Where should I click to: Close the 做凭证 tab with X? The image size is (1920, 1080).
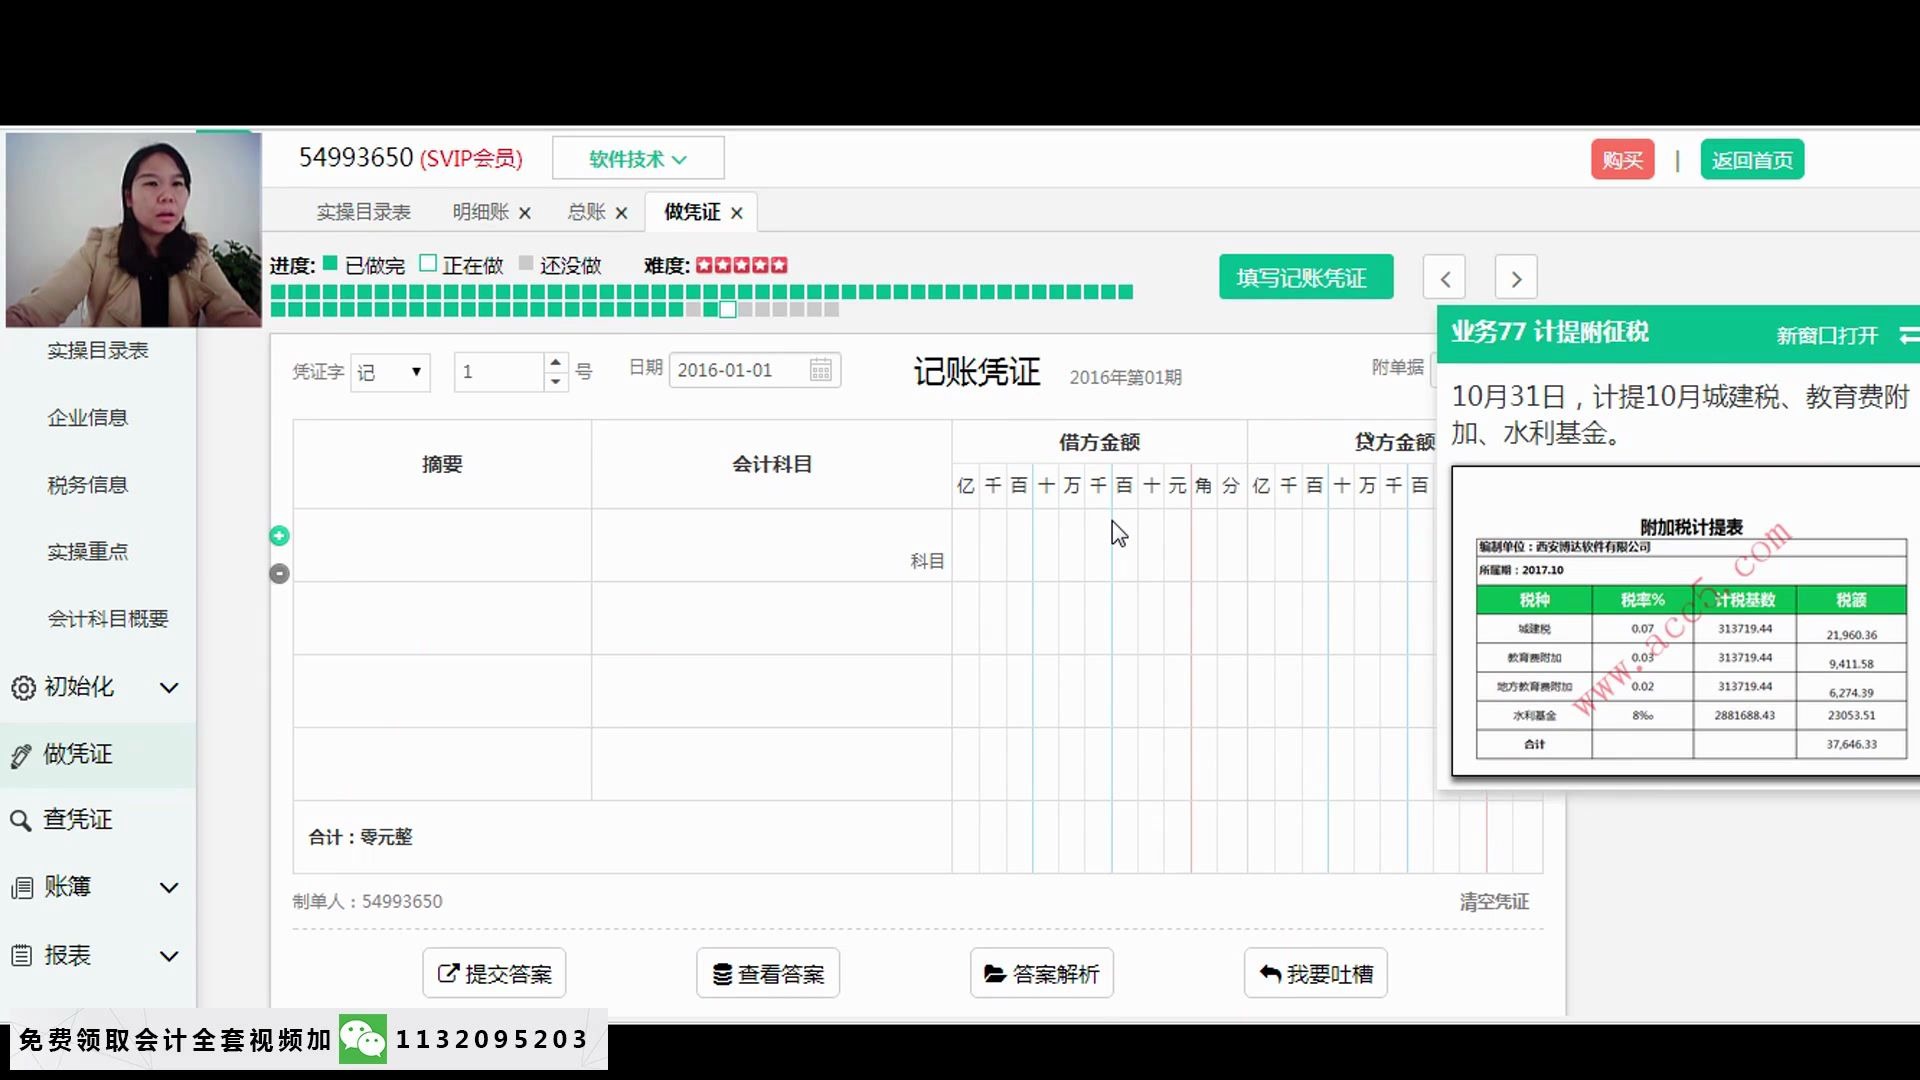click(737, 213)
